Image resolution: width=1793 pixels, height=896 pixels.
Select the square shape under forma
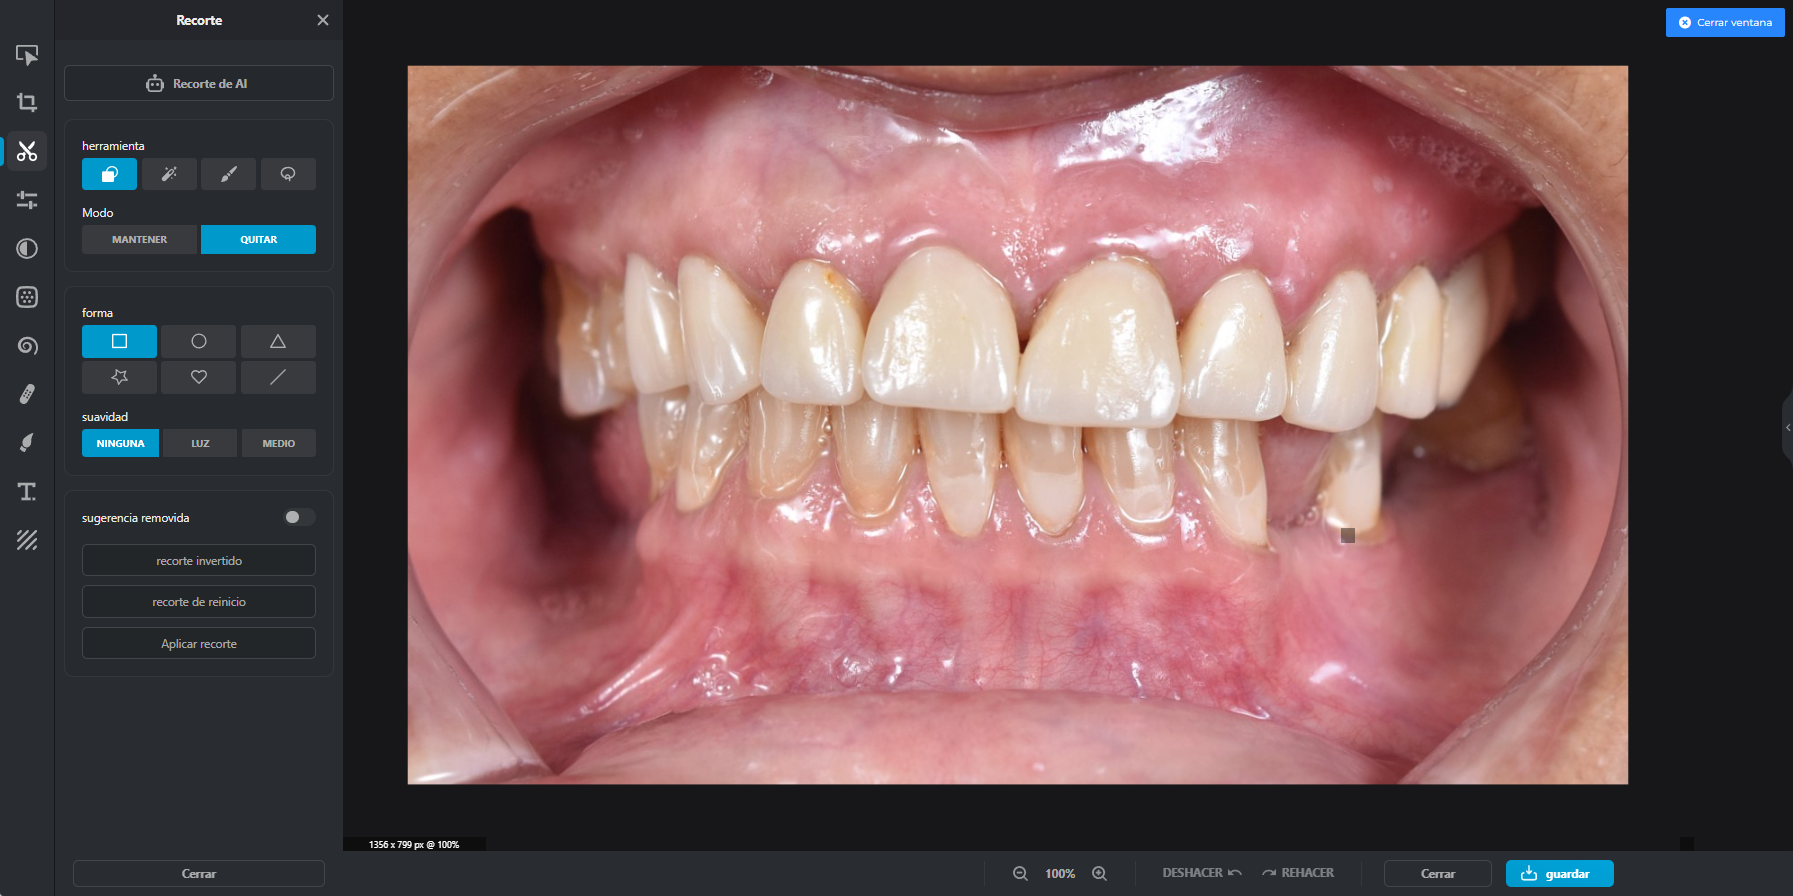(119, 341)
